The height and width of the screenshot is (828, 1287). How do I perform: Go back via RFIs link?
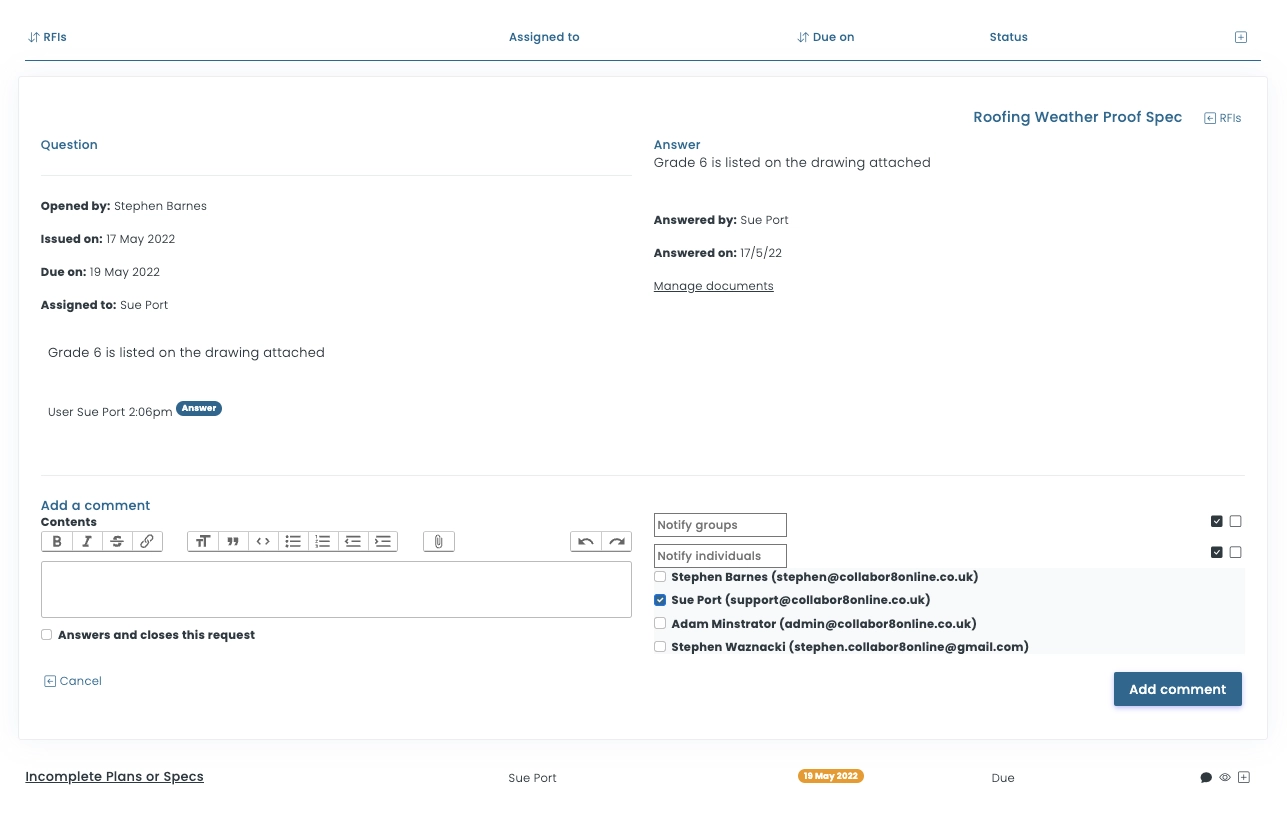pos(1222,118)
